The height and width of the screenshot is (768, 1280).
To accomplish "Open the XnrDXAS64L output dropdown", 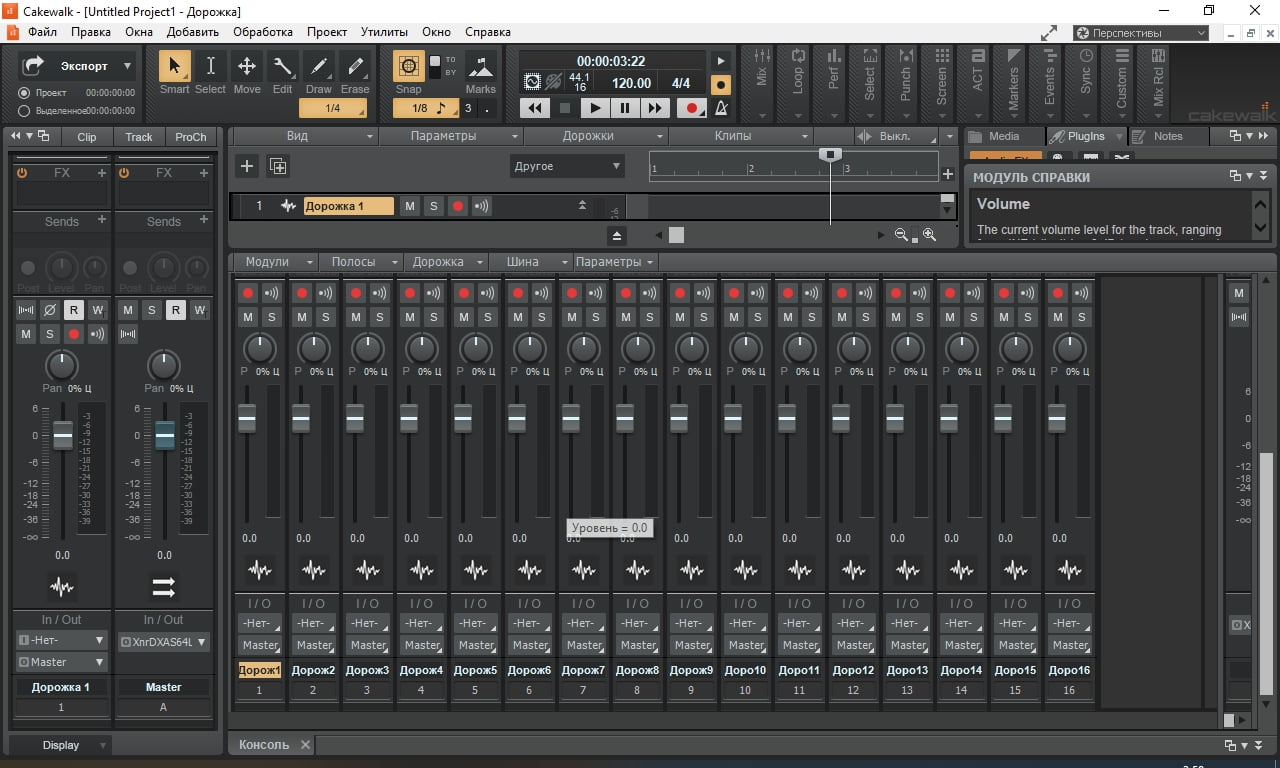I will tap(163, 642).
